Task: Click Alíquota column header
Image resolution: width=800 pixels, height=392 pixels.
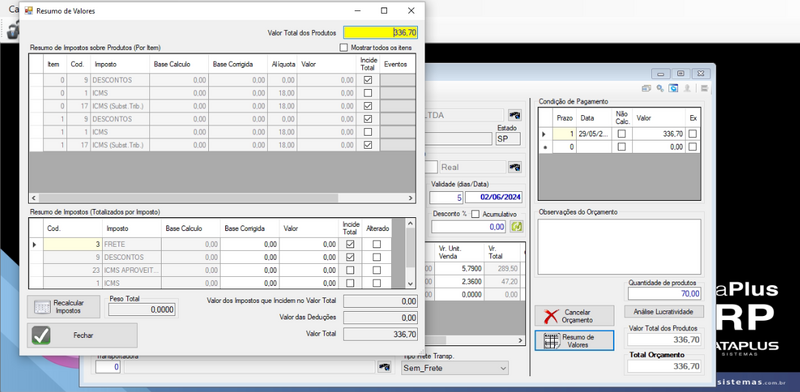Action: pos(283,64)
